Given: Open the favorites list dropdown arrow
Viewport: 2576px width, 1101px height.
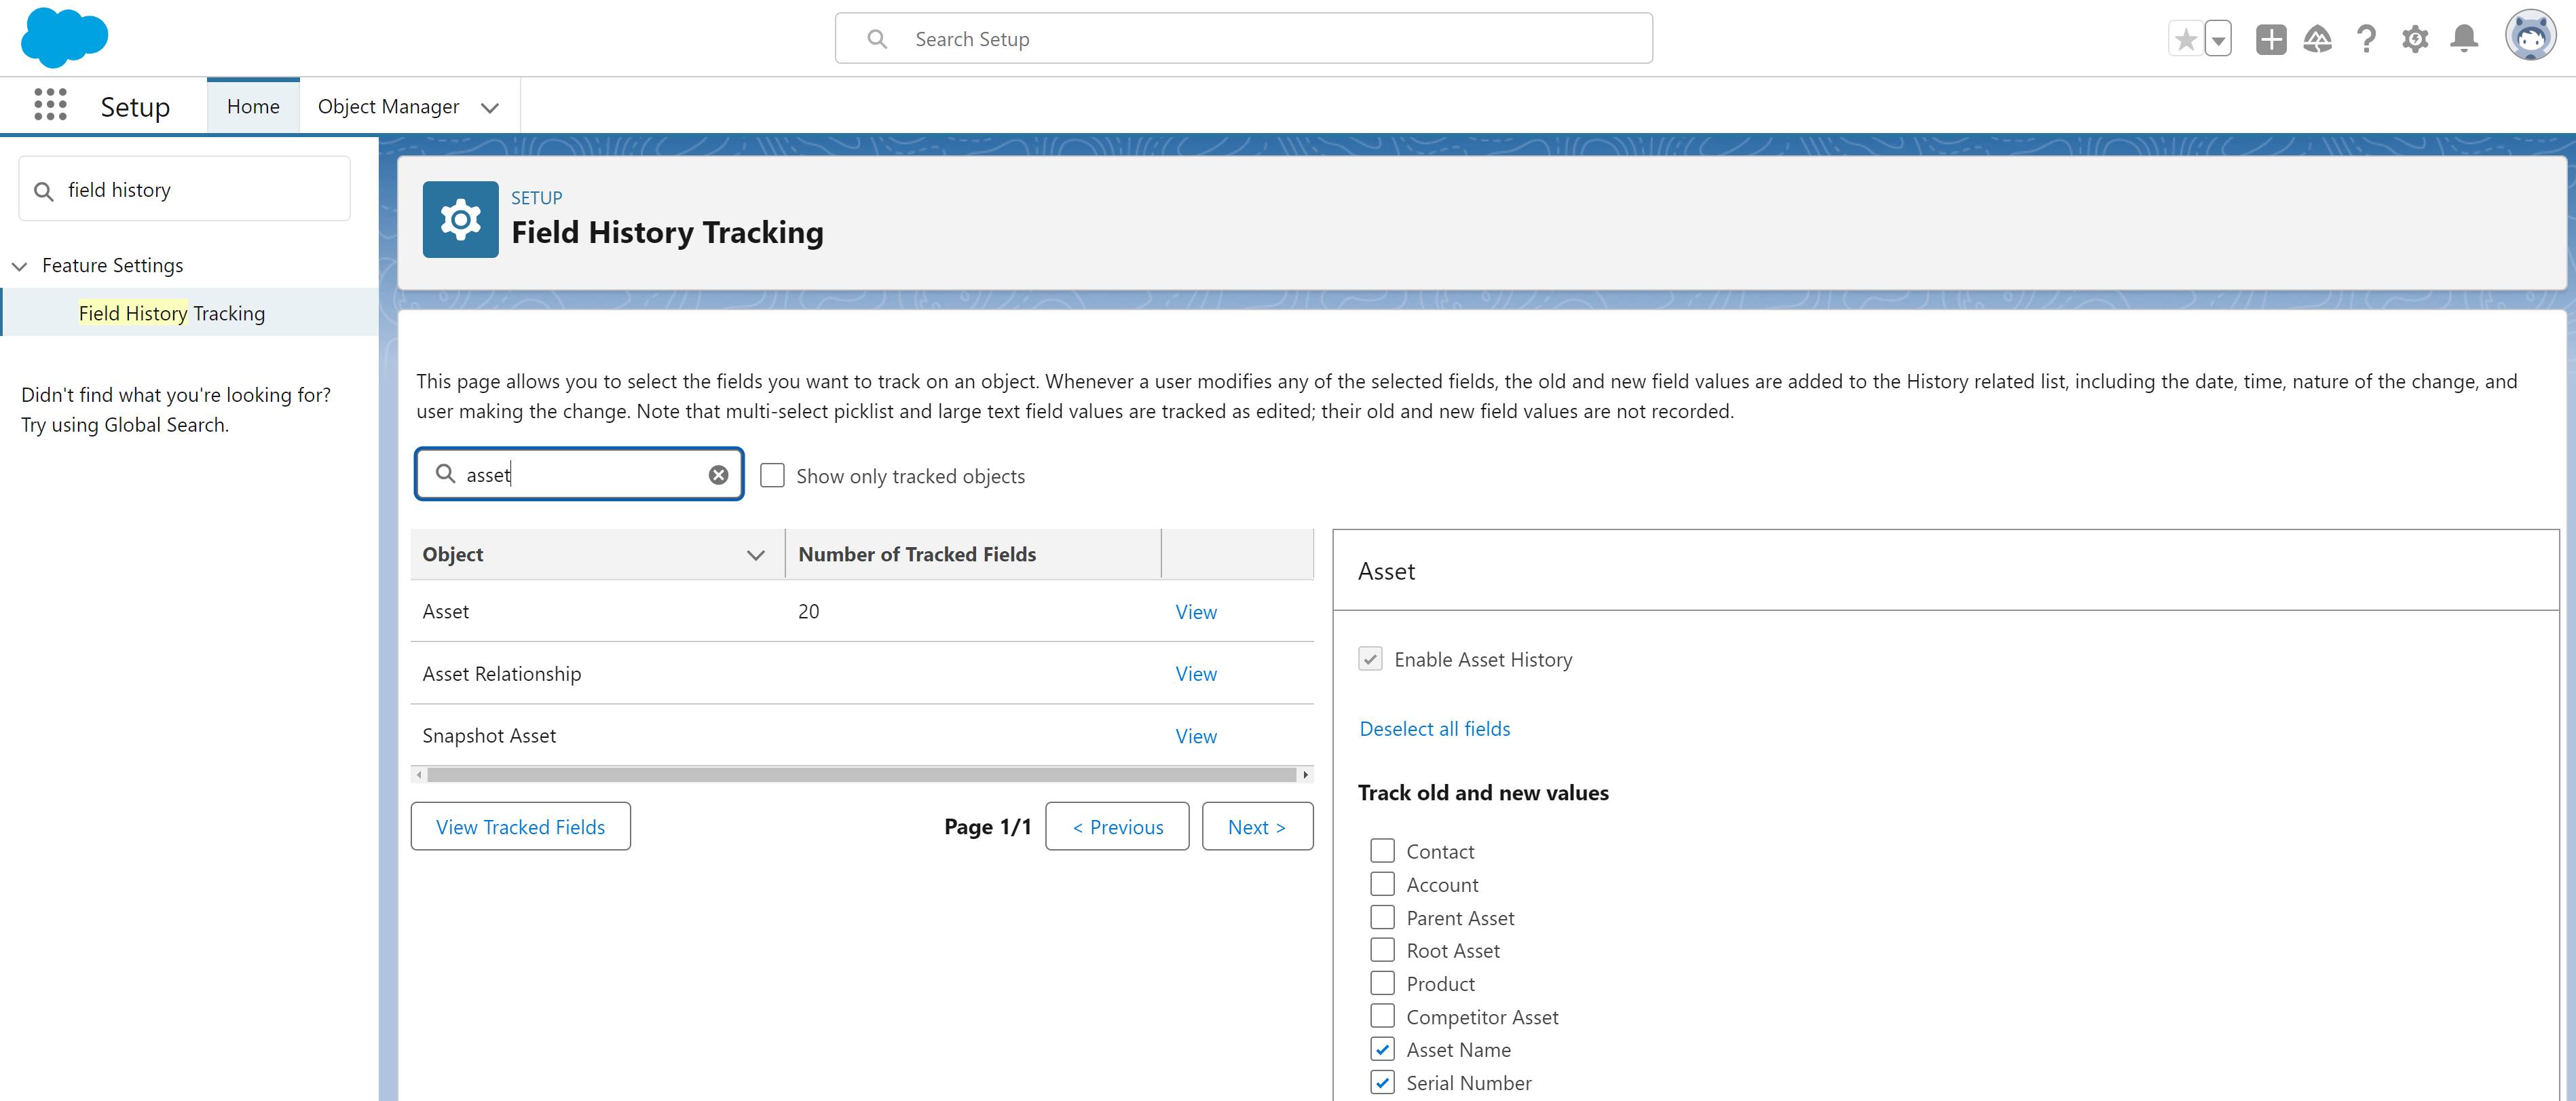Looking at the screenshot, I should pyautogui.click(x=2218, y=39).
